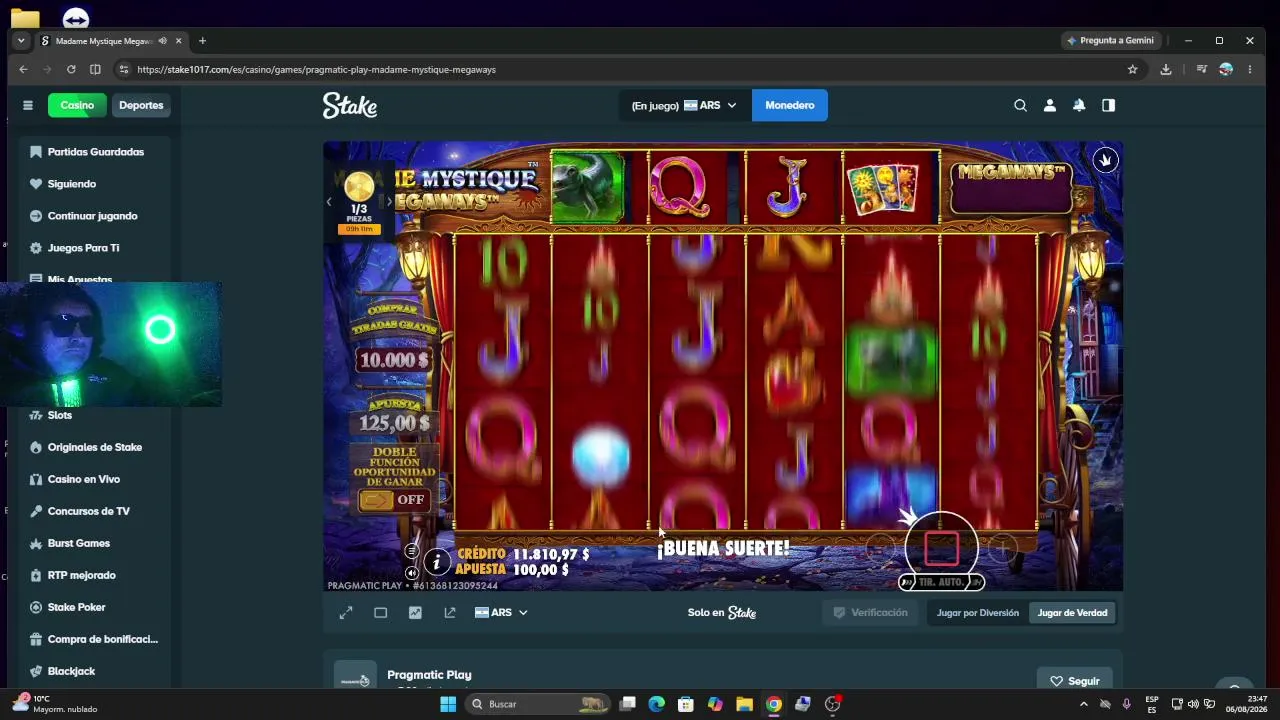
Task: Pop out the game window
Action: (450, 612)
